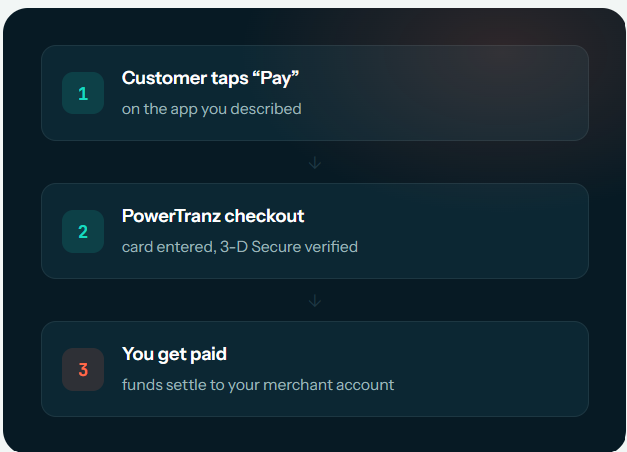Screen dimensions: 627x452
Task: Click the step 1 number badge
Action: pos(83,93)
